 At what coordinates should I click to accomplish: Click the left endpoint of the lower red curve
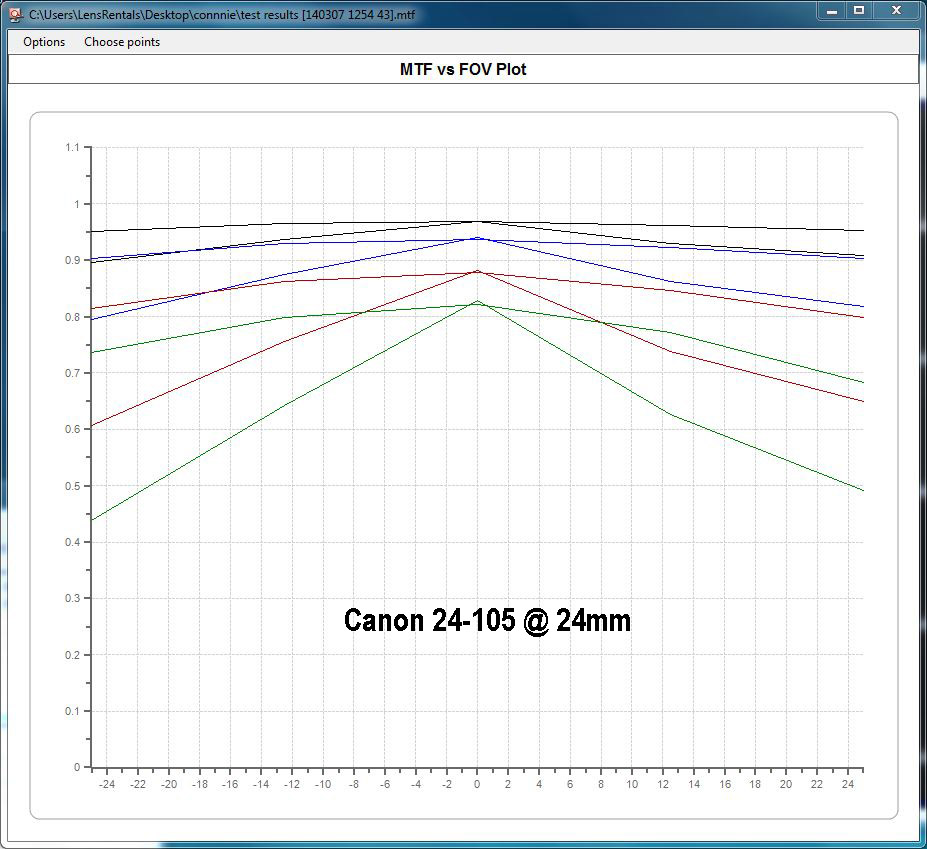92,426
